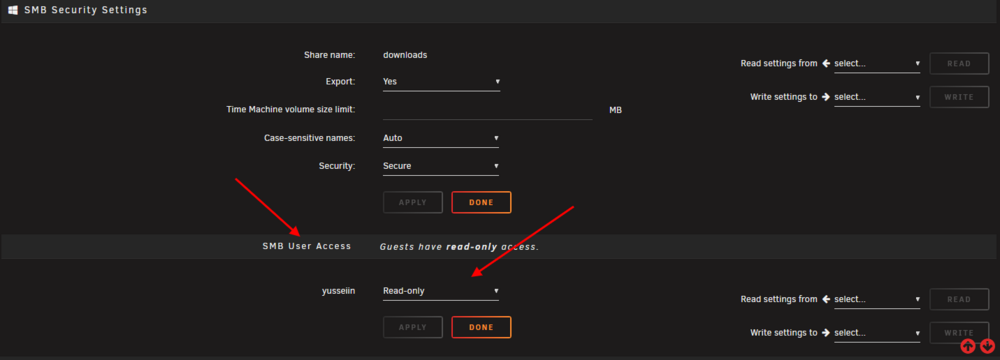Open the Export dropdown showing Yes

point(441,82)
